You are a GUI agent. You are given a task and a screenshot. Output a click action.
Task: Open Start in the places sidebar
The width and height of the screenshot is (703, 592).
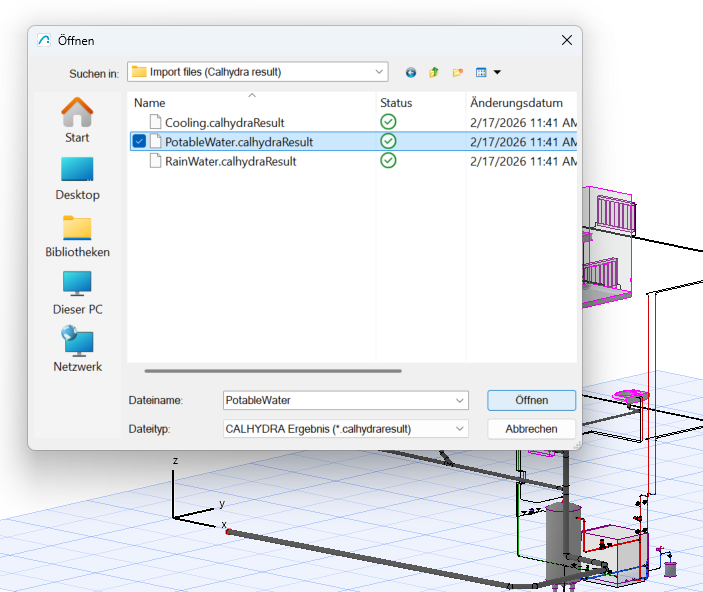point(77,120)
